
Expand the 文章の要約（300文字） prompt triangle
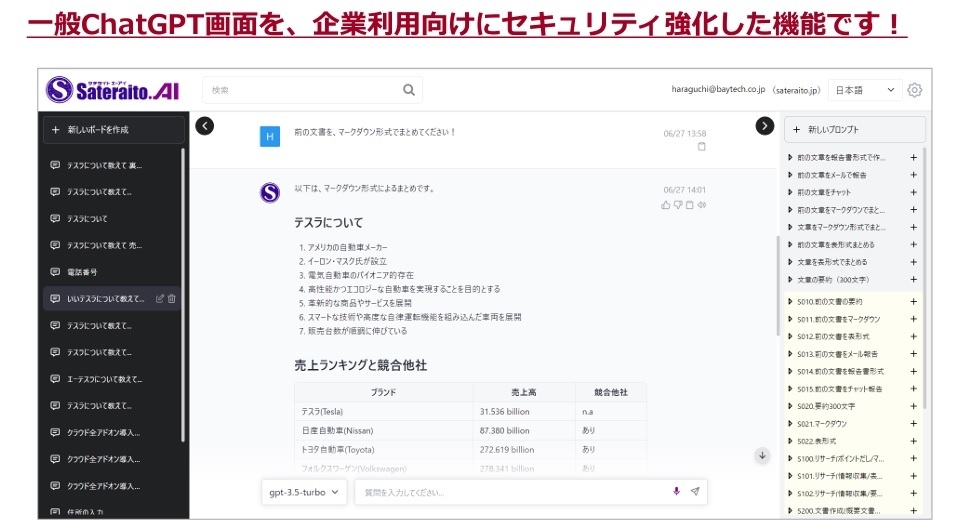pyautogui.click(x=791, y=279)
